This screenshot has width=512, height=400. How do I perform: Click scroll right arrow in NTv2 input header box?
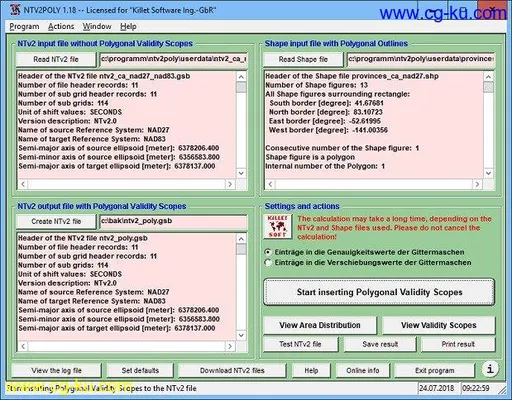(230, 184)
